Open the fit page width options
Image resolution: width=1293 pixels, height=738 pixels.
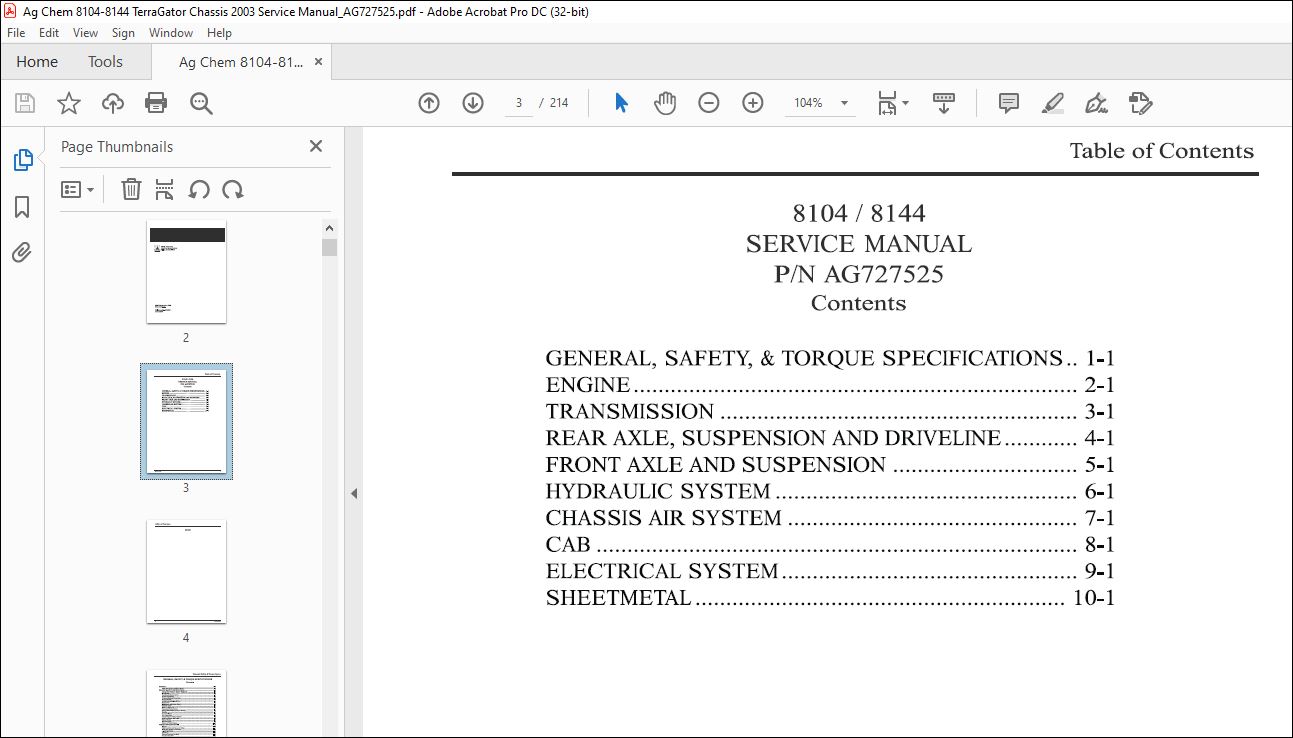coord(892,103)
